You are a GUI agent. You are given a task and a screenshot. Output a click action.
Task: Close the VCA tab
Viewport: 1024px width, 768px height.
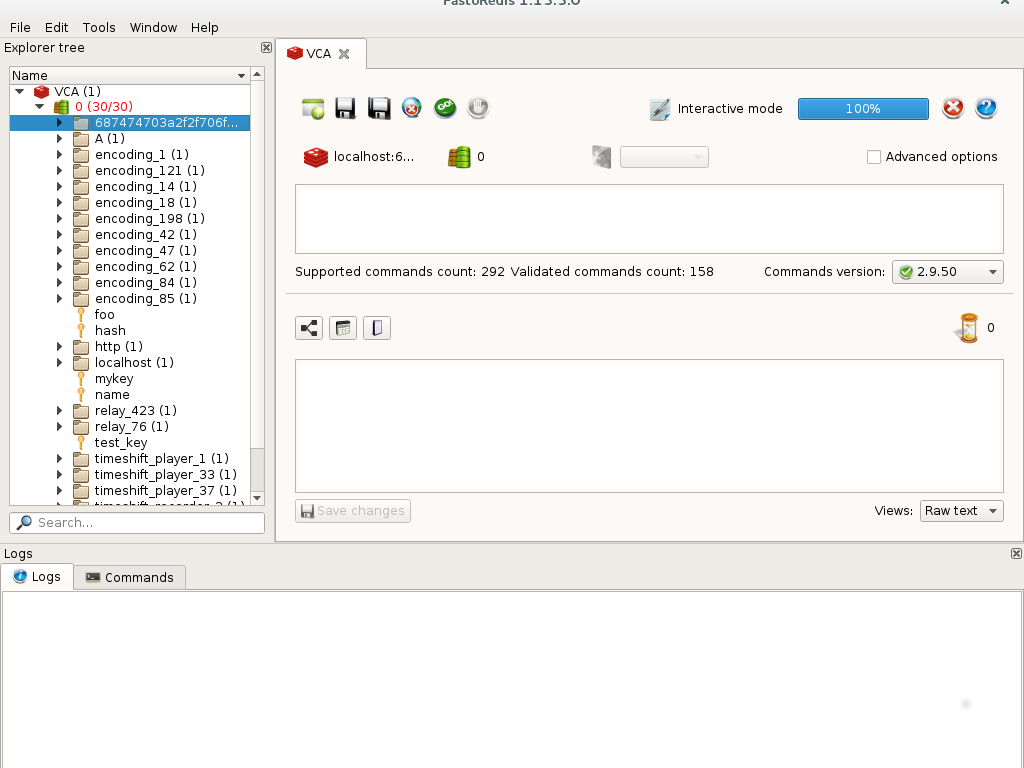pos(344,54)
